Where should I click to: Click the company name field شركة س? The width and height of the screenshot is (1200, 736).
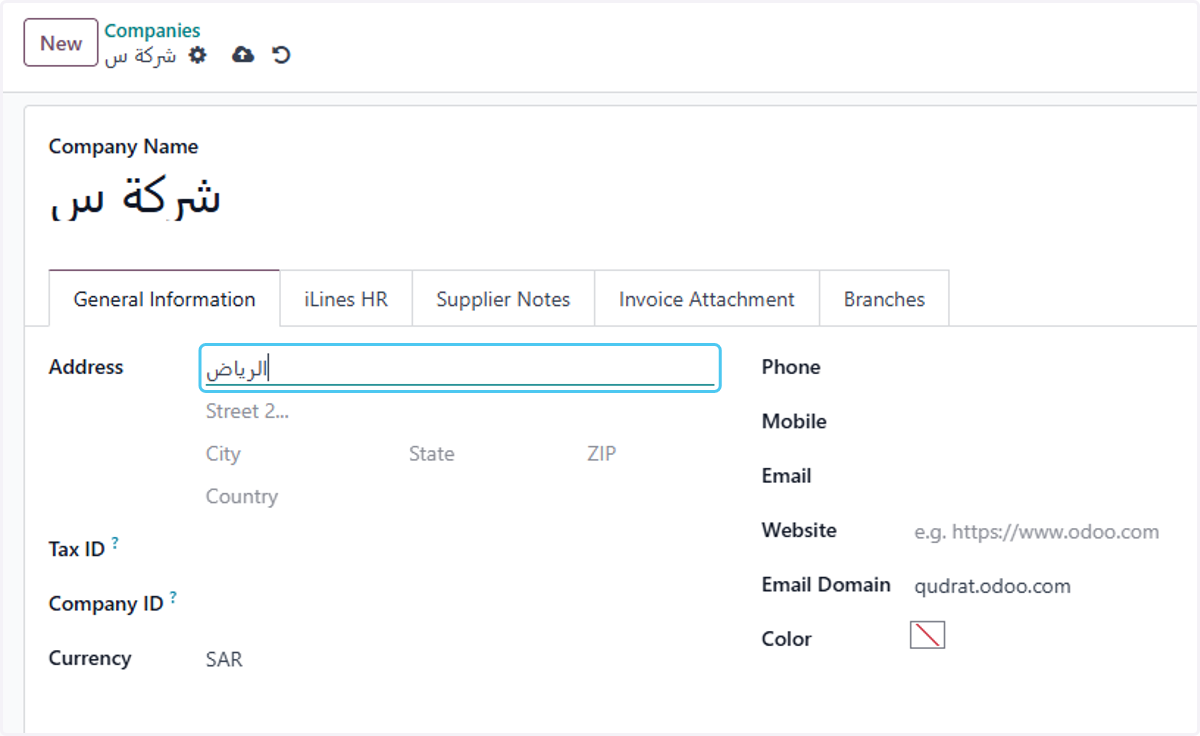tap(135, 198)
